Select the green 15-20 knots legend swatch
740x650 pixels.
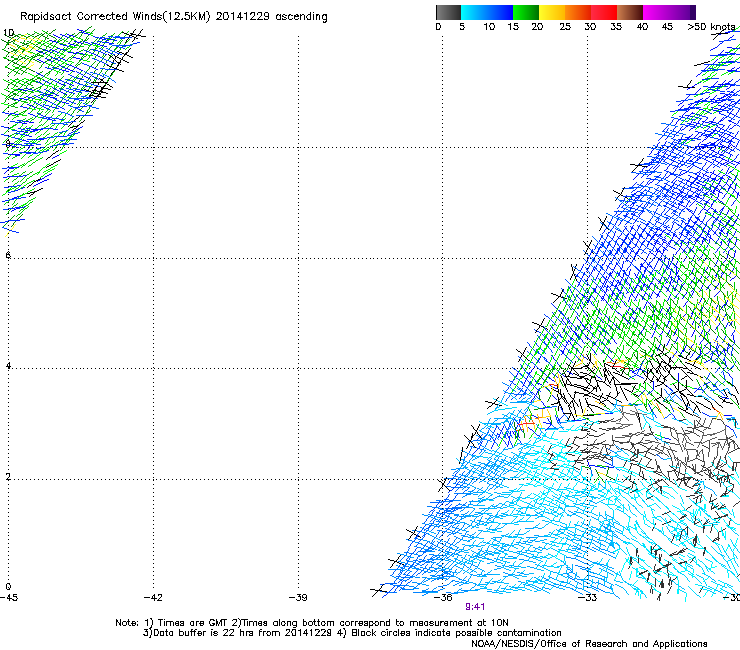(526, 12)
